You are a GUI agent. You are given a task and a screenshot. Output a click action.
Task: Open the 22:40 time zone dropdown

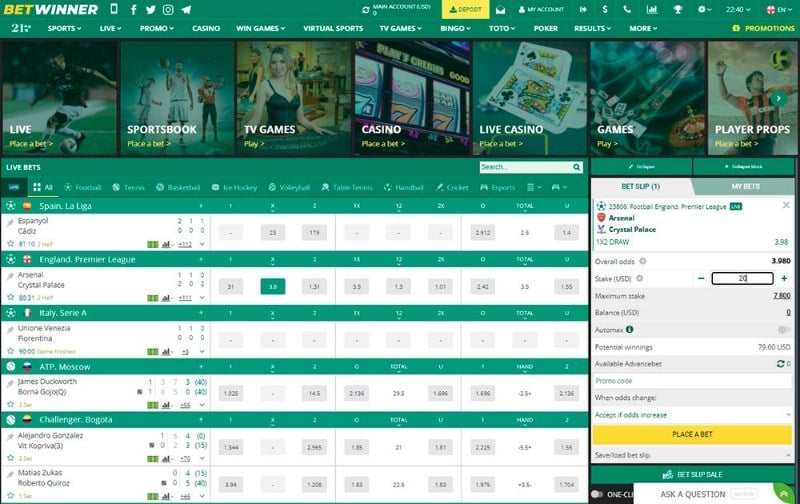[738, 9]
